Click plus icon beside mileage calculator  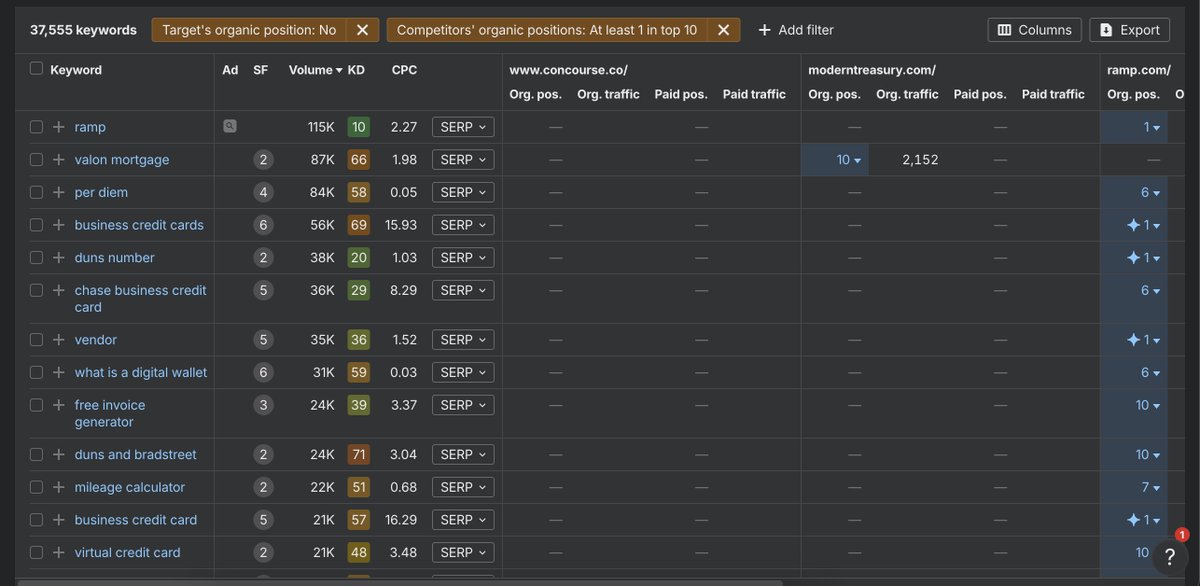59,487
